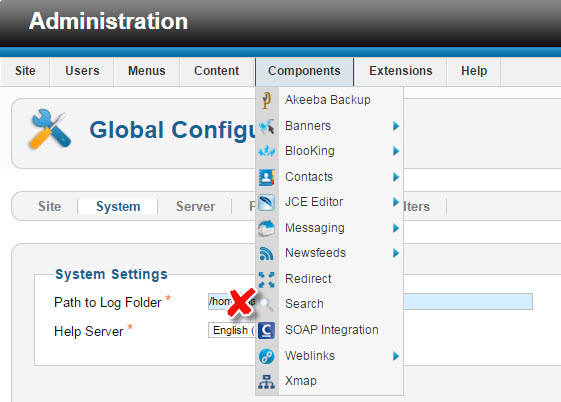Switch to the Site configuration tab
Screen dimensions: 561x402
tap(49, 206)
